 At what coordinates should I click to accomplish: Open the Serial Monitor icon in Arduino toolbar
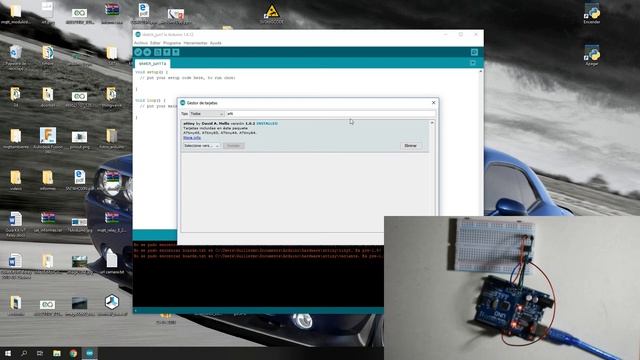[x=474, y=52]
